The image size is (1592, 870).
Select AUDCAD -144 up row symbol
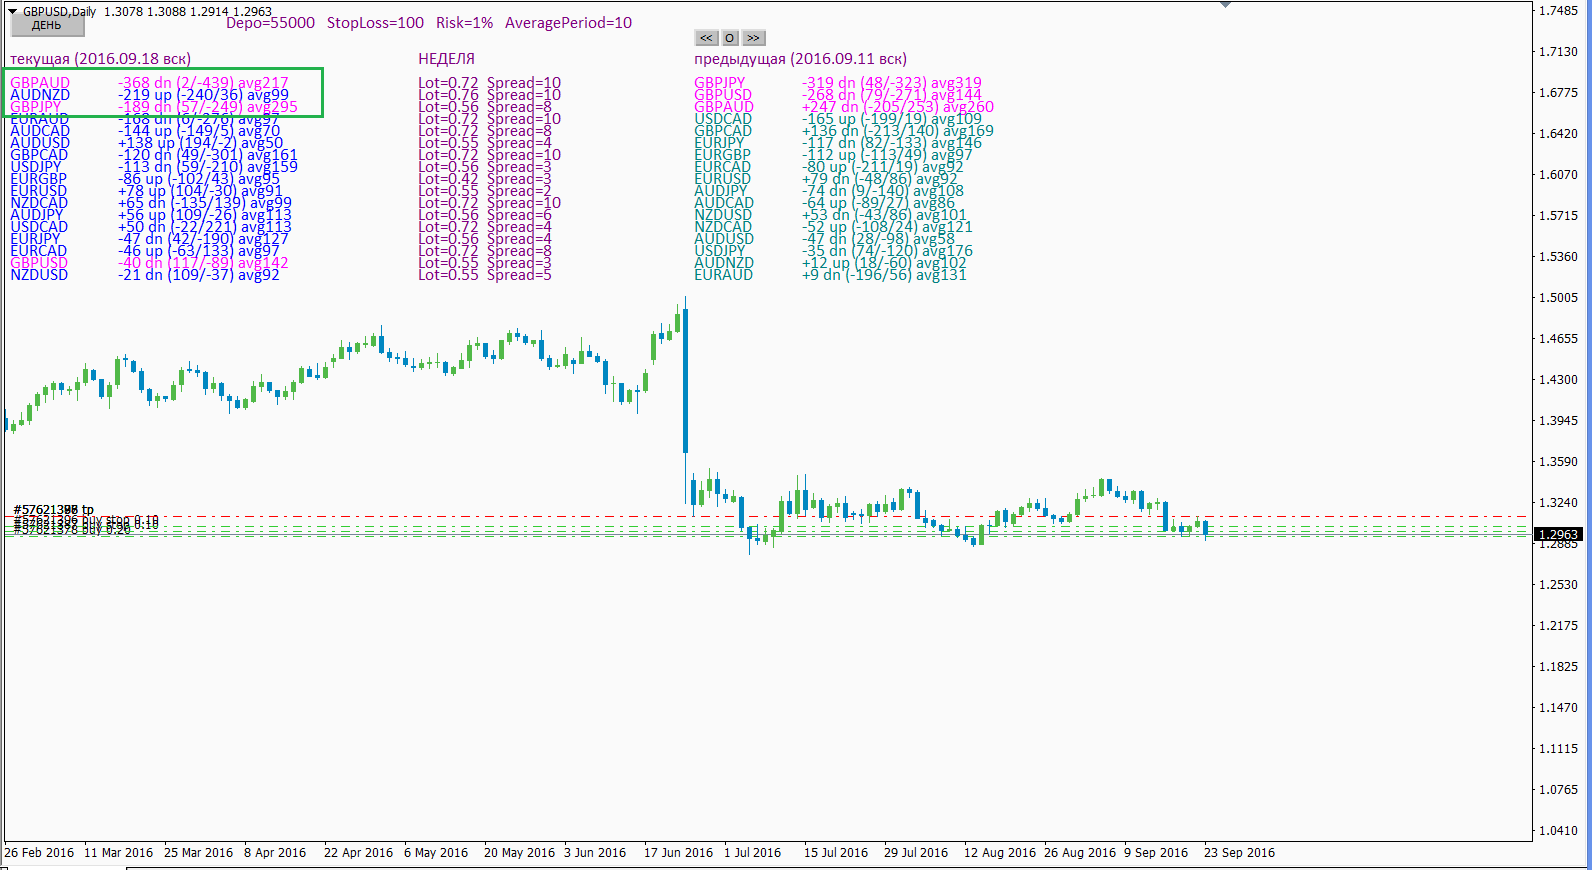(x=40, y=131)
